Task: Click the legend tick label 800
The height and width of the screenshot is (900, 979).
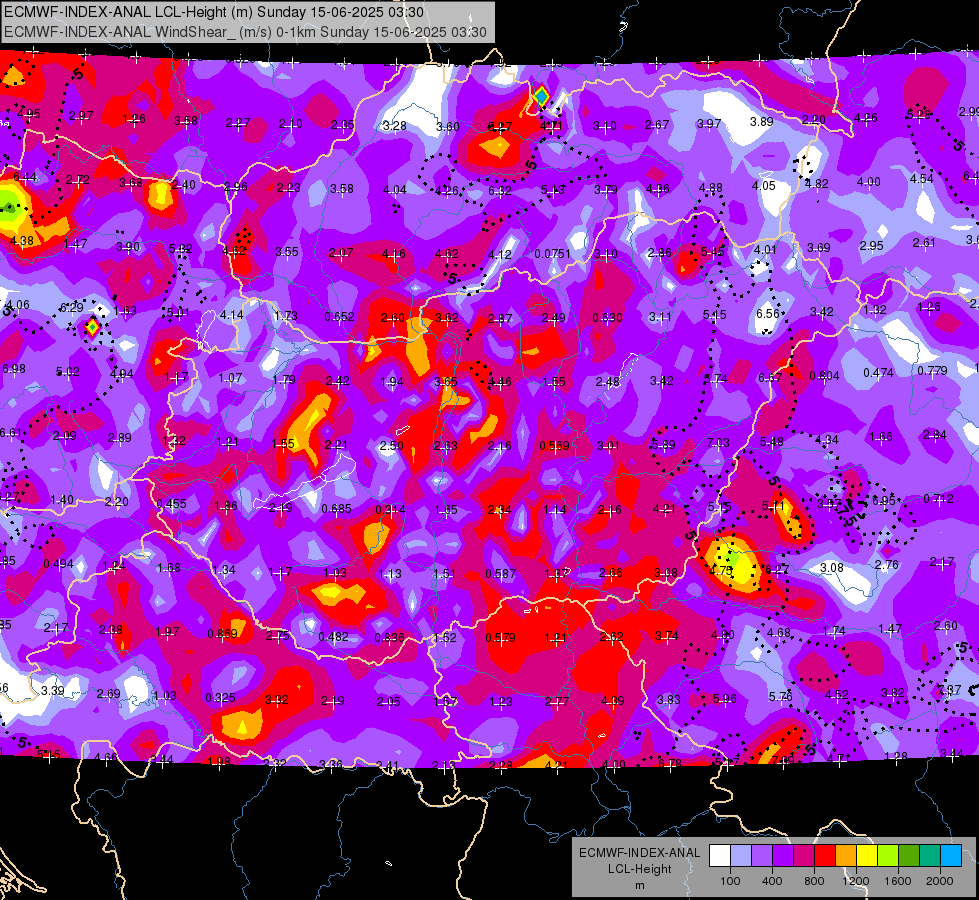Action: (814, 881)
